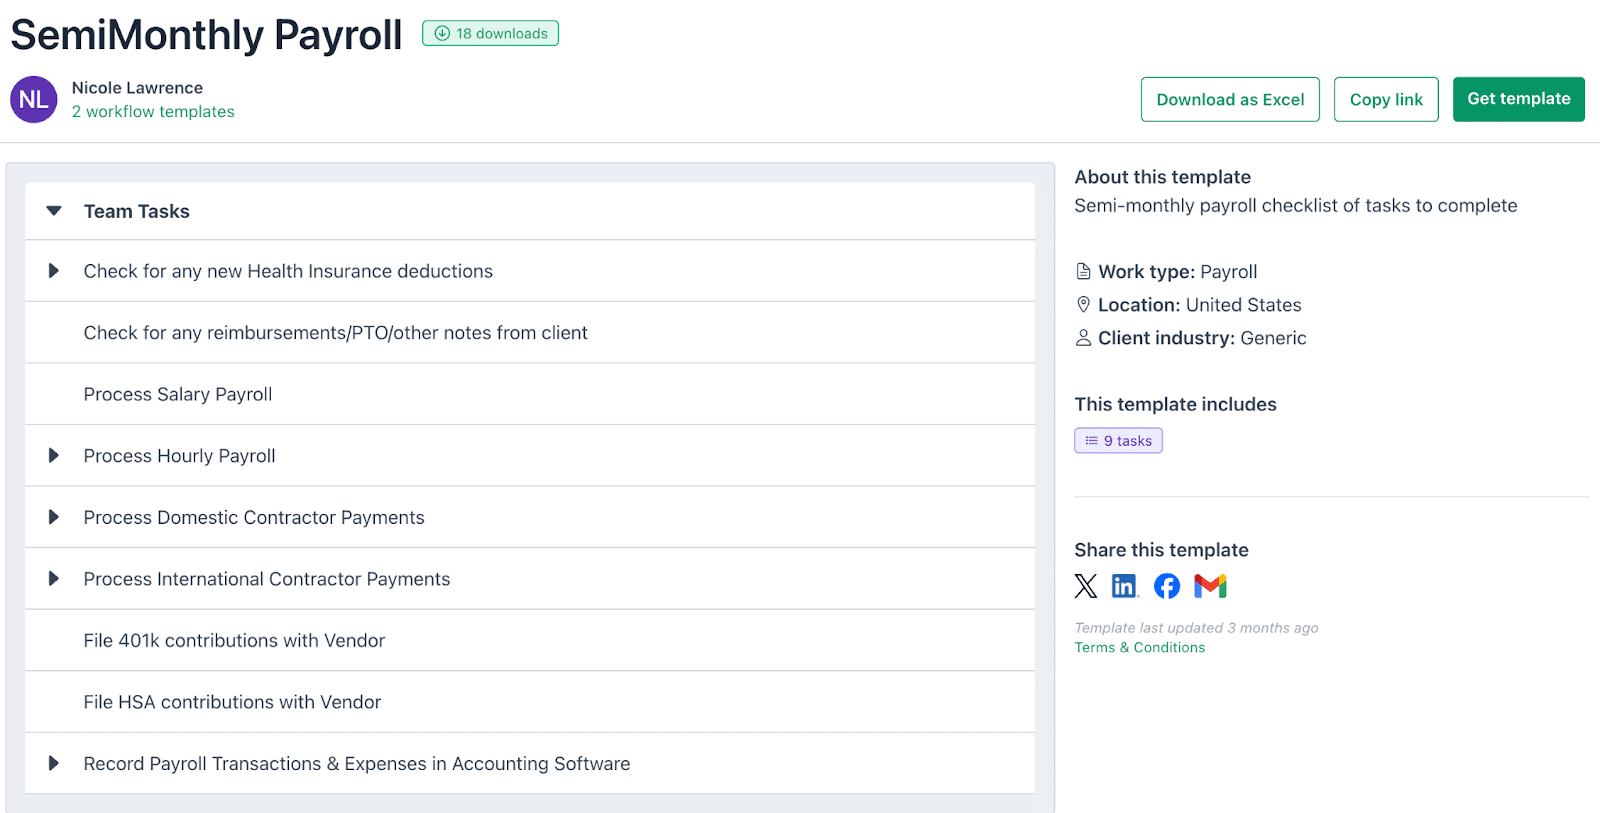Image resolution: width=1600 pixels, height=813 pixels.
Task: Share template via Gmail icon
Action: click(x=1210, y=586)
